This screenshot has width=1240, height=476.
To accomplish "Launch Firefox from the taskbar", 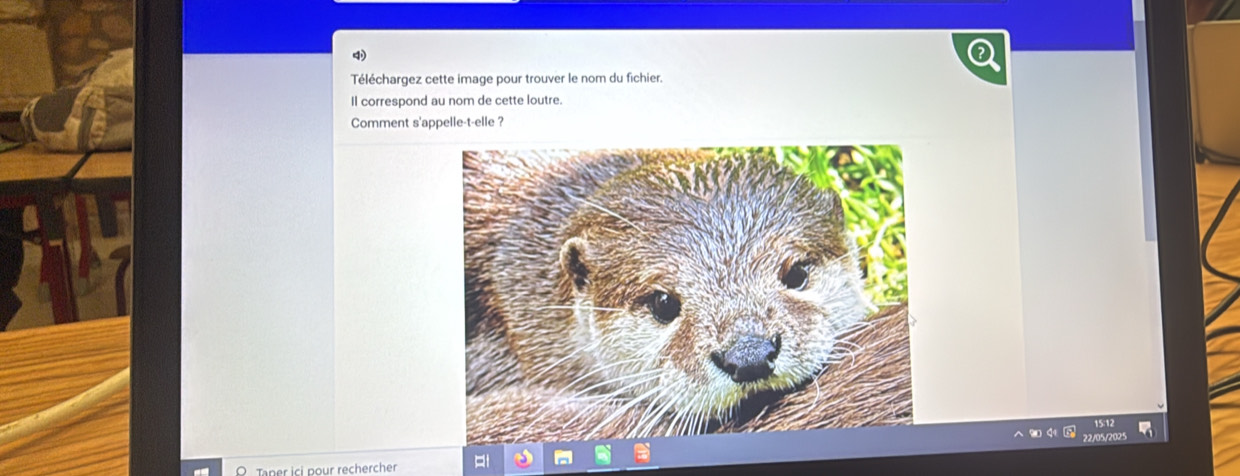I will pos(523,459).
